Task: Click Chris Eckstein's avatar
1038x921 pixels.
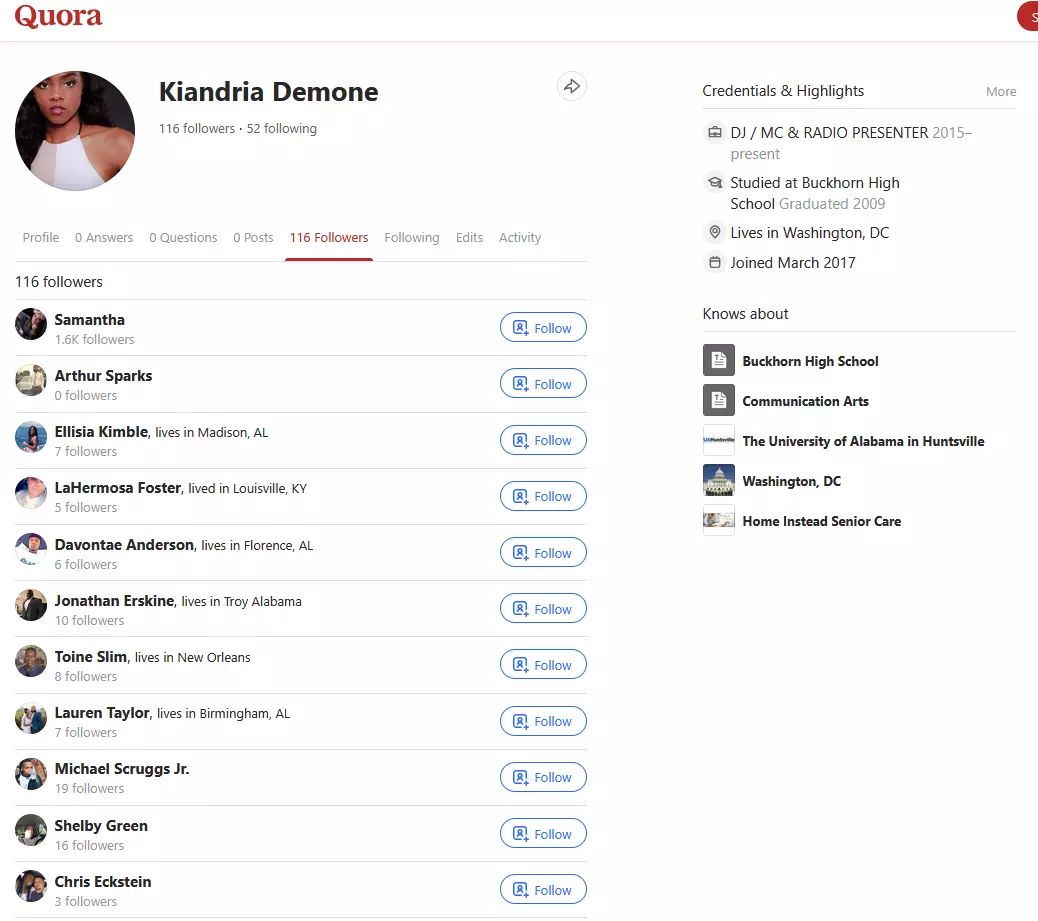Action: [x=31, y=886]
